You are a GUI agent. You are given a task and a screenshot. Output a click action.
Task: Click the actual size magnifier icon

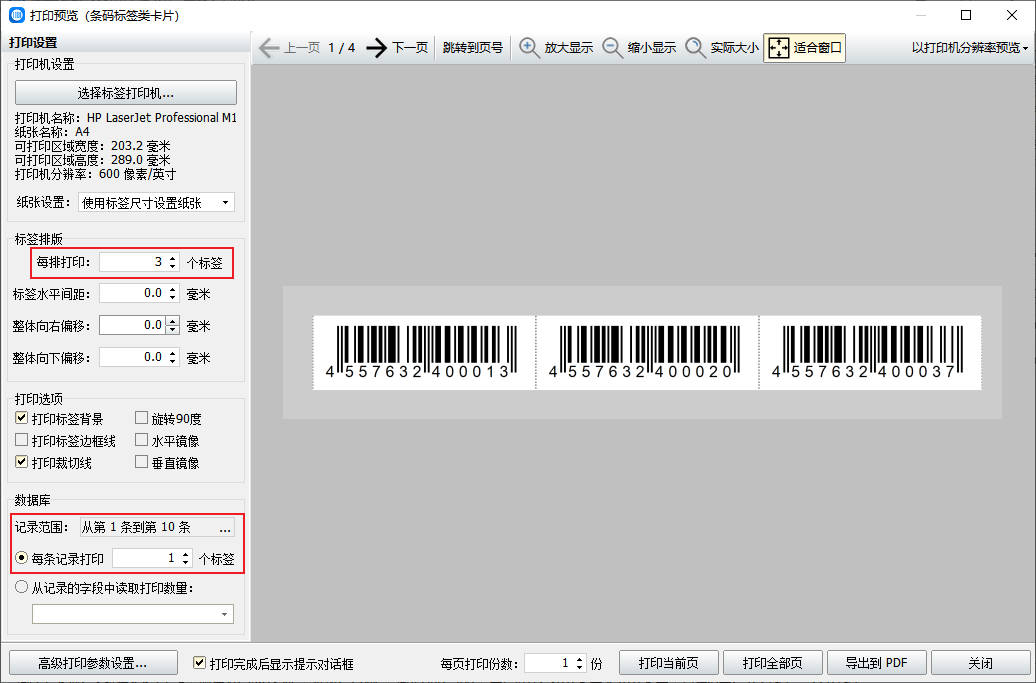click(x=695, y=48)
